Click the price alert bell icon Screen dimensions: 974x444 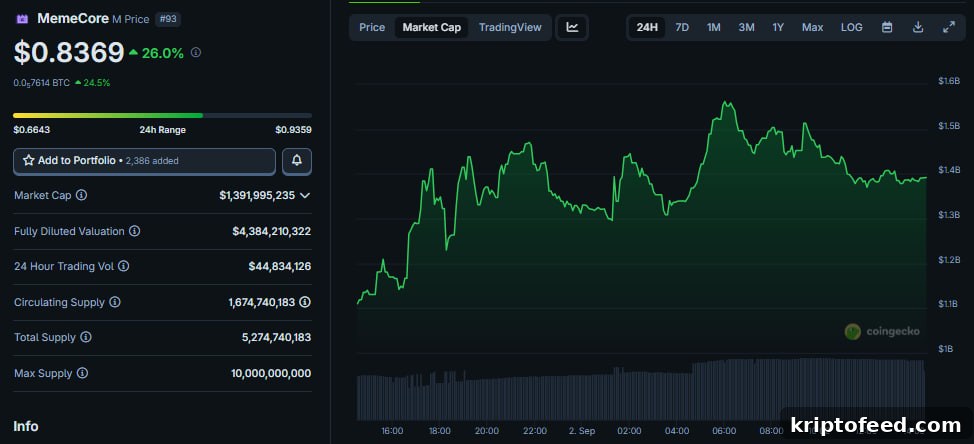tap(297, 161)
